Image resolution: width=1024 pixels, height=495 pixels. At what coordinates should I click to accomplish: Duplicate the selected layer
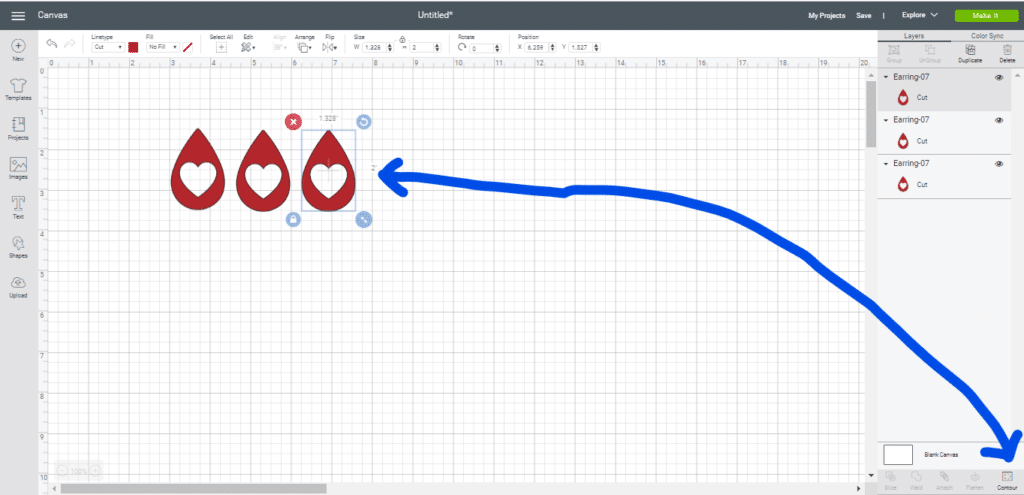click(970, 50)
